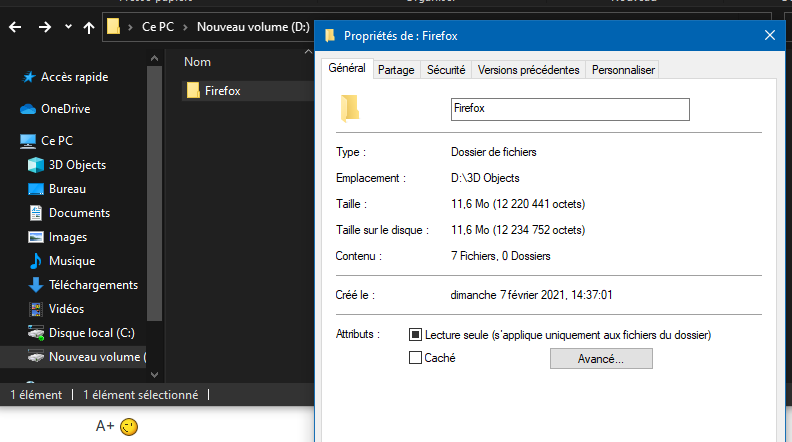792x442 pixels.
Task: Click the 'Dossier de fichiers' type value
Action: pyautogui.click(x=493, y=152)
